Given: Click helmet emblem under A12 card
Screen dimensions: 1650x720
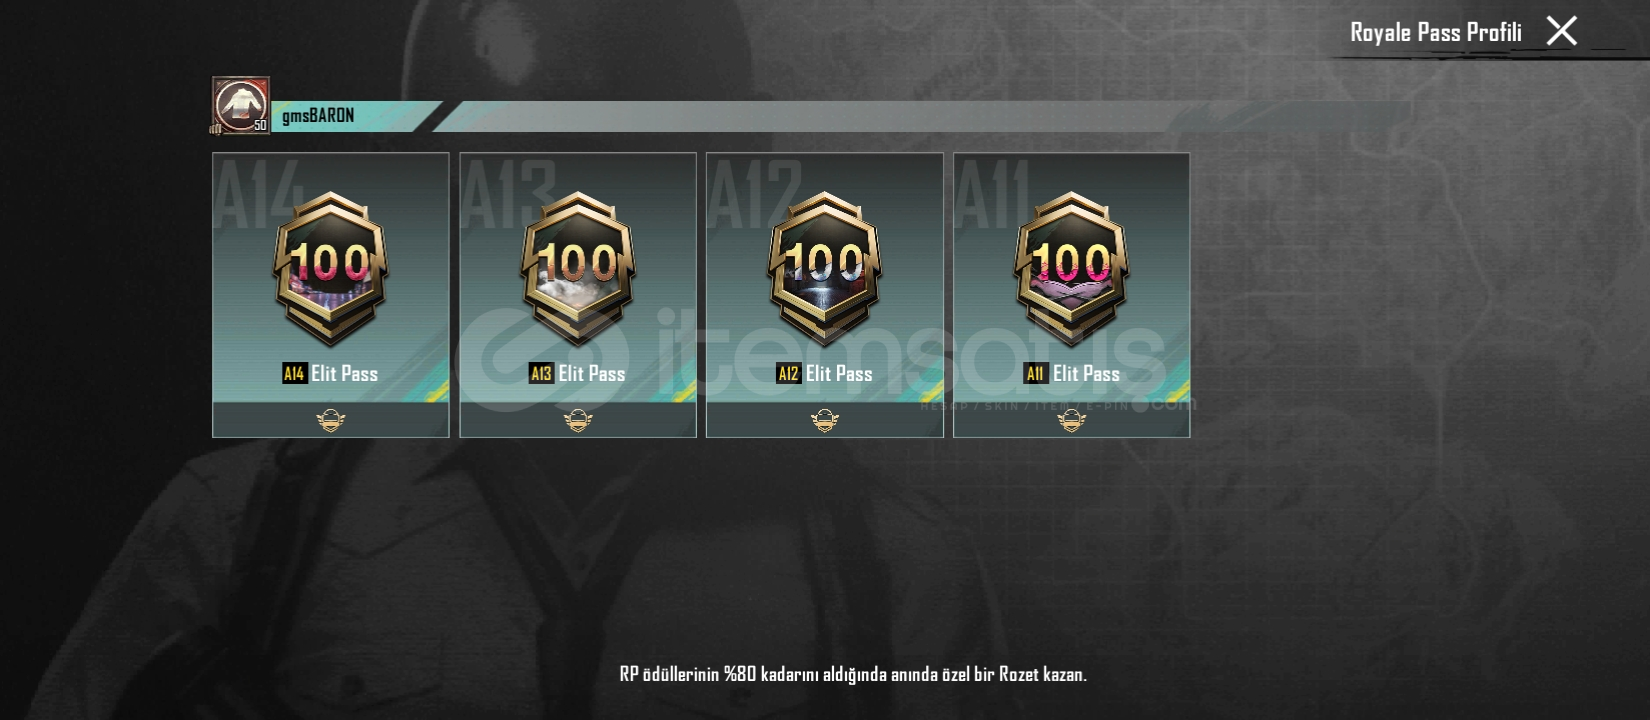Looking at the screenshot, I should pos(825,421).
